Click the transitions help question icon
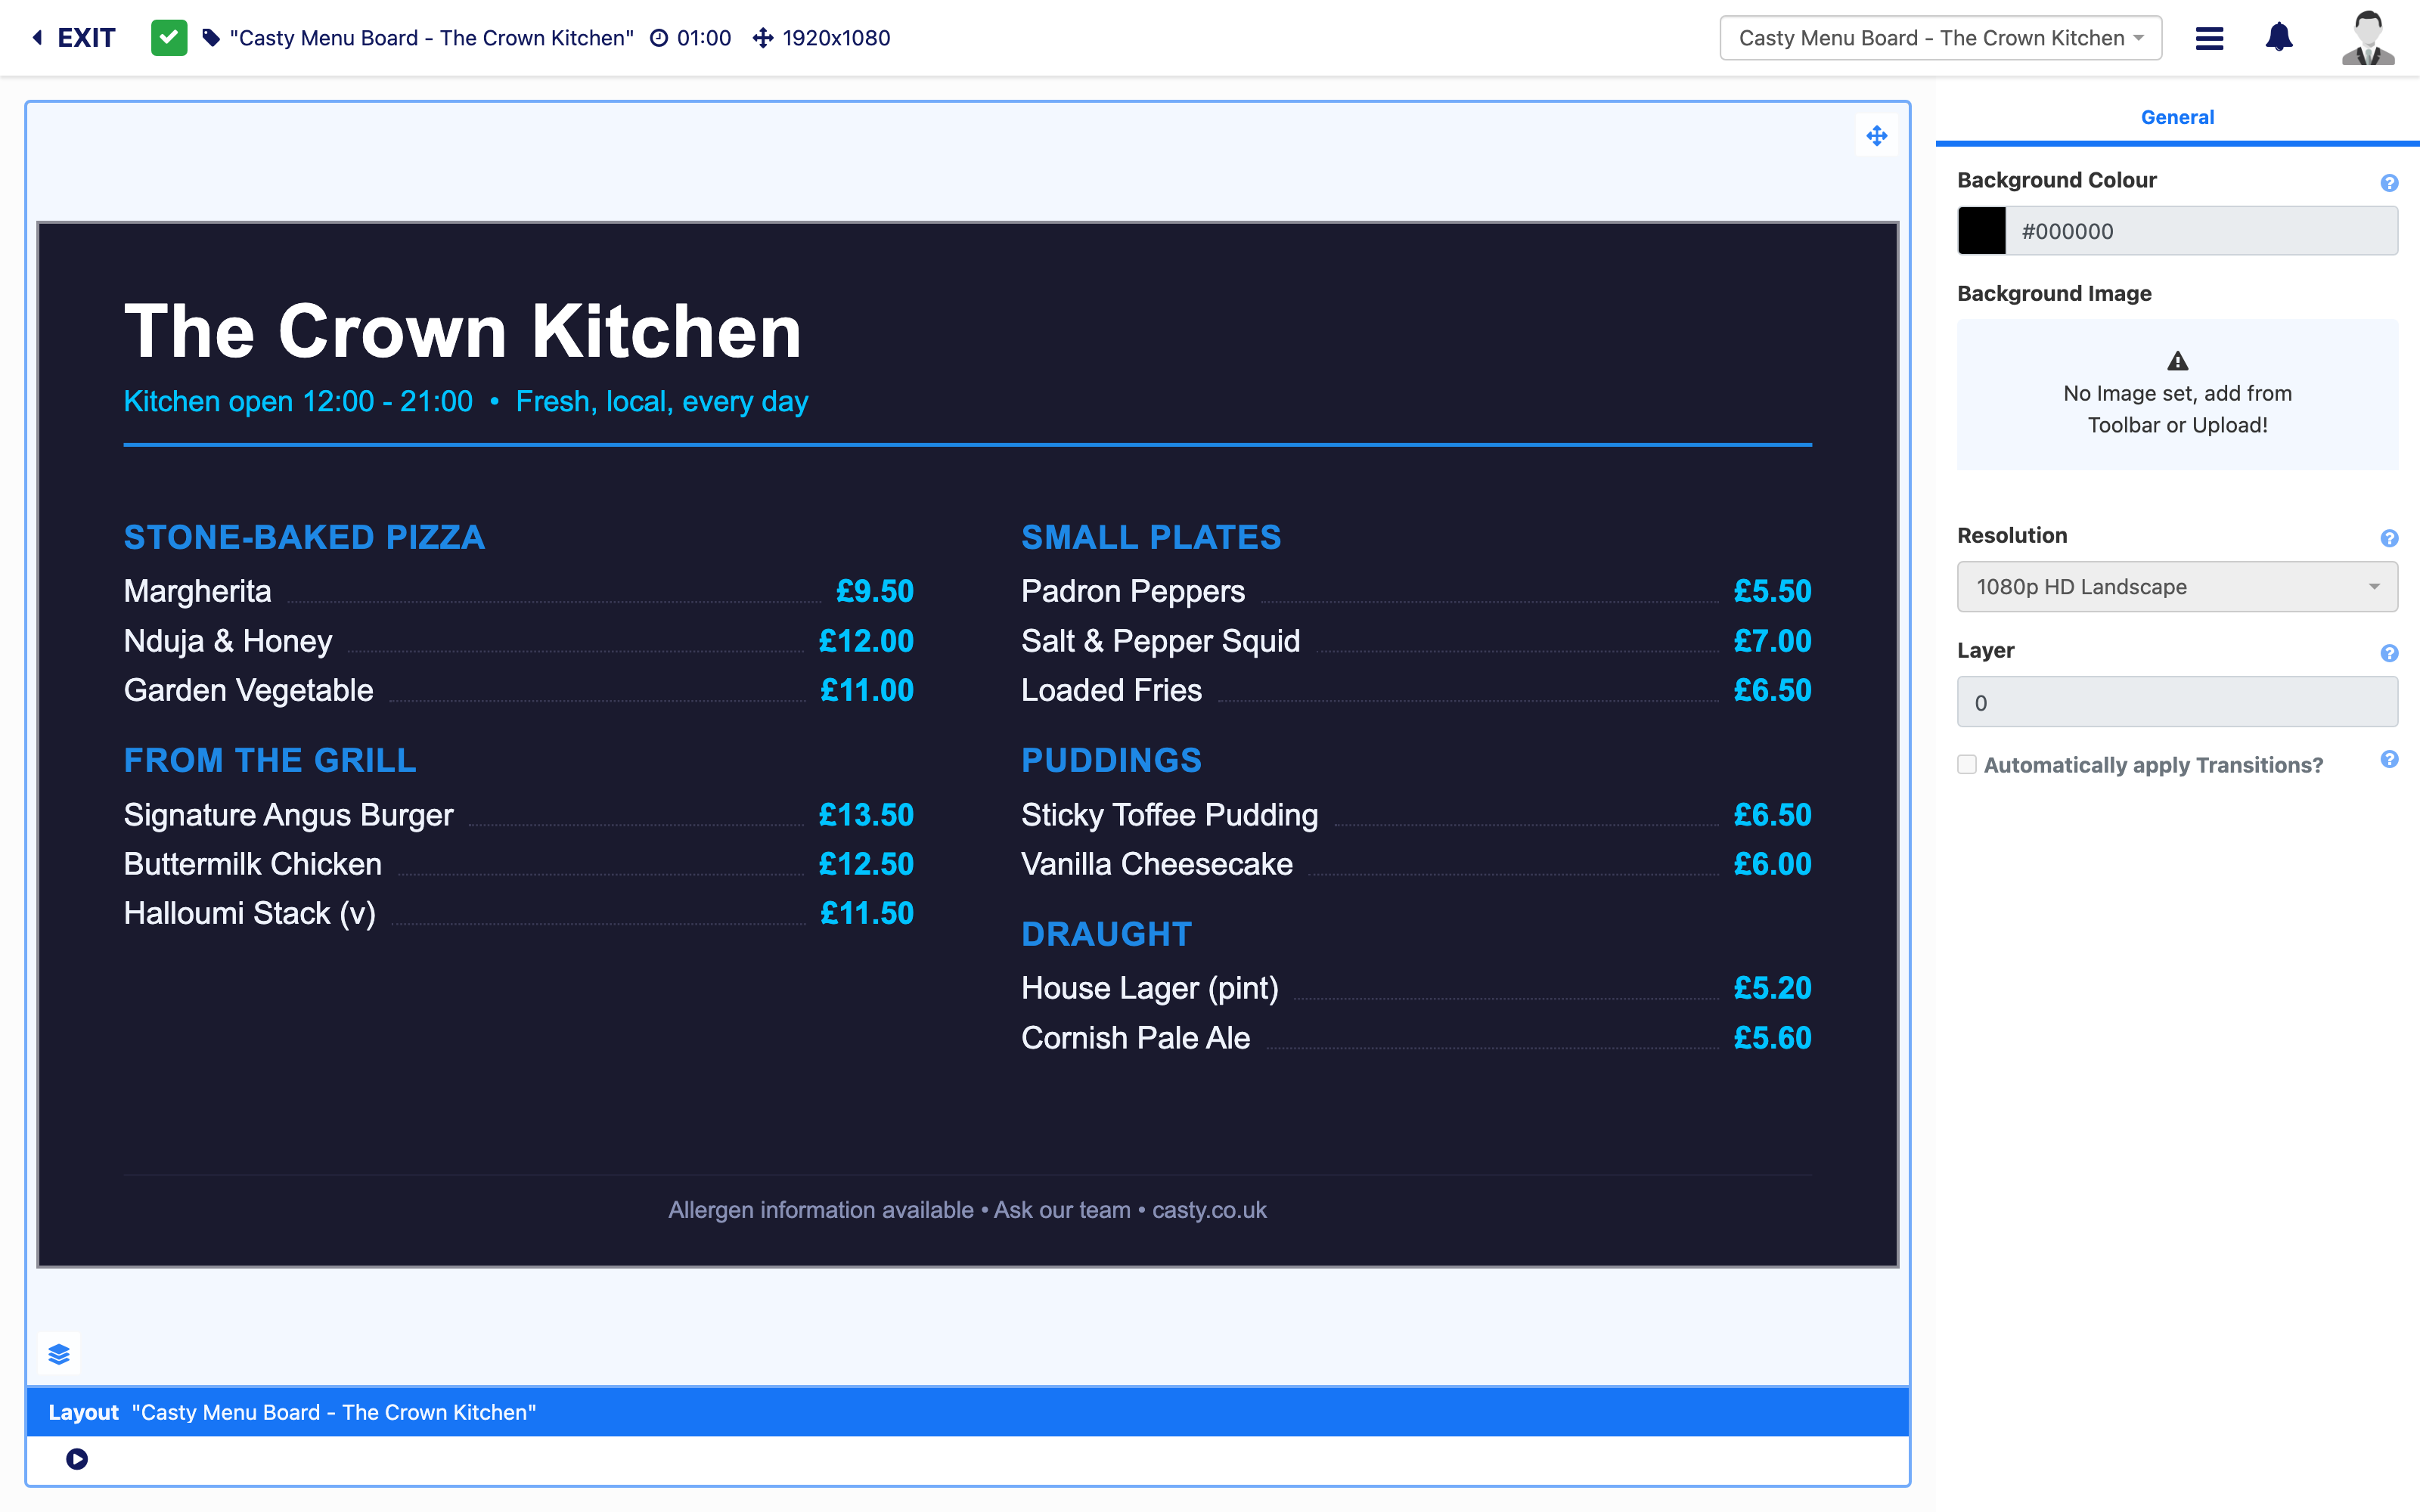The image size is (2420, 1512). (2389, 759)
